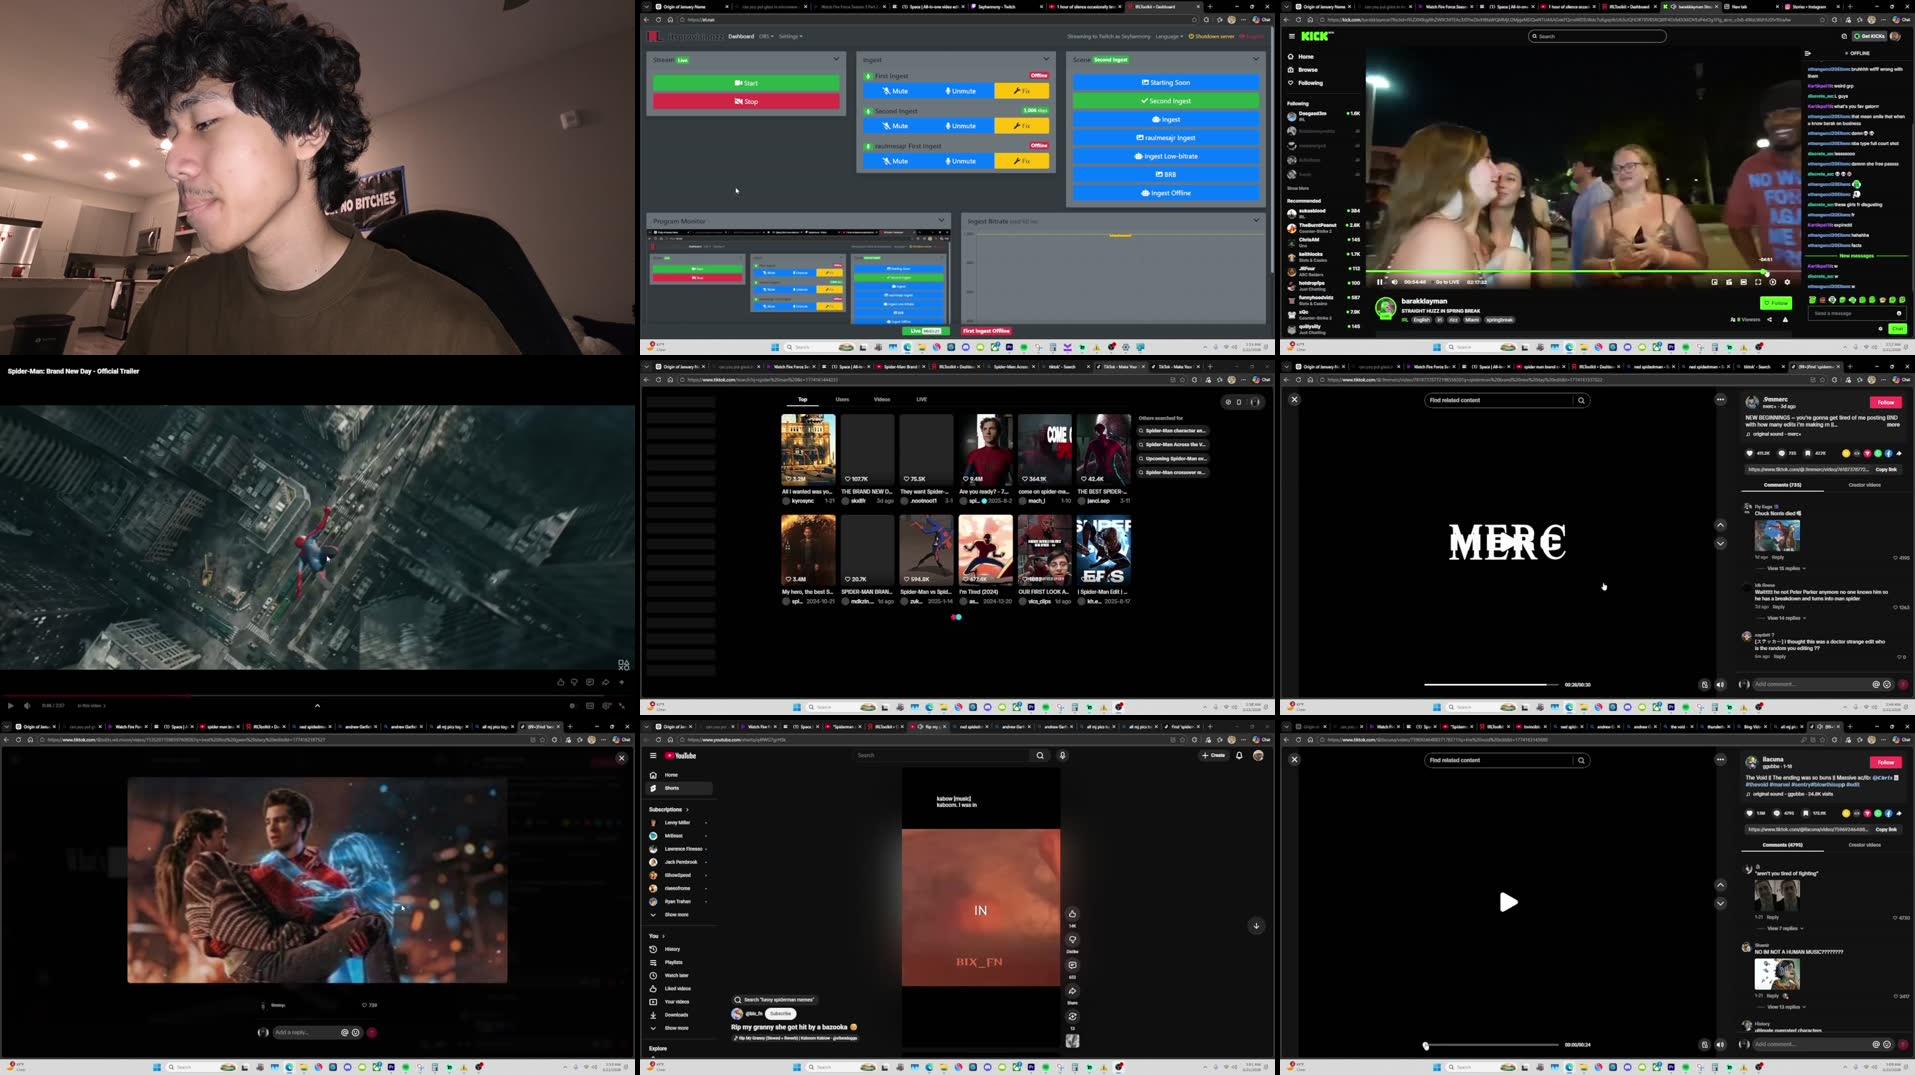1915x1075 pixels.
Task: Select Shorts in the YouTube sidebar
Action: pyautogui.click(x=674, y=788)
